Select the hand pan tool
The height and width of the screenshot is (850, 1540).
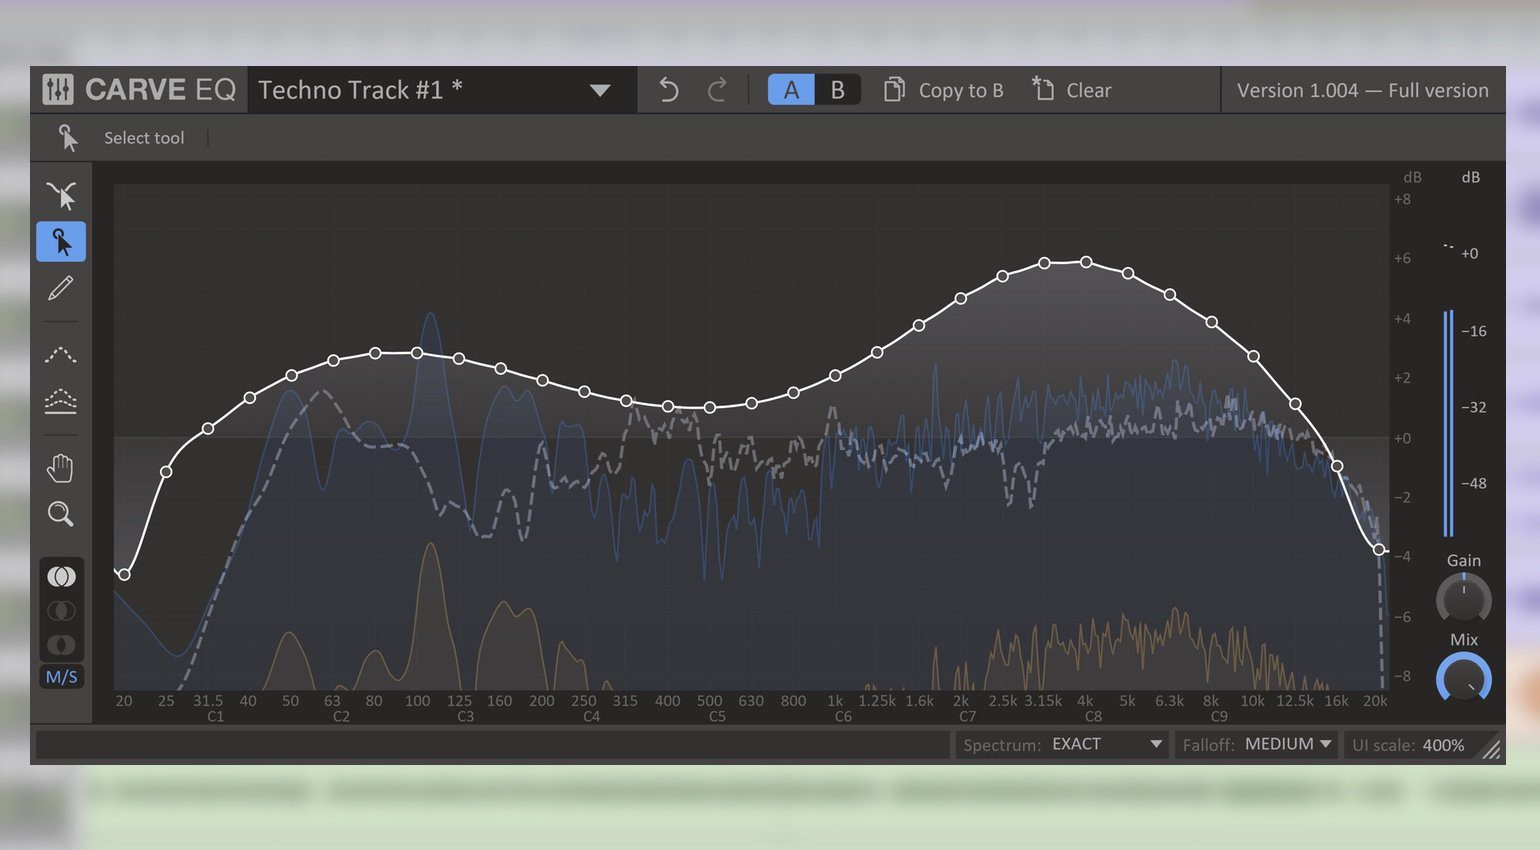point(61,468)
